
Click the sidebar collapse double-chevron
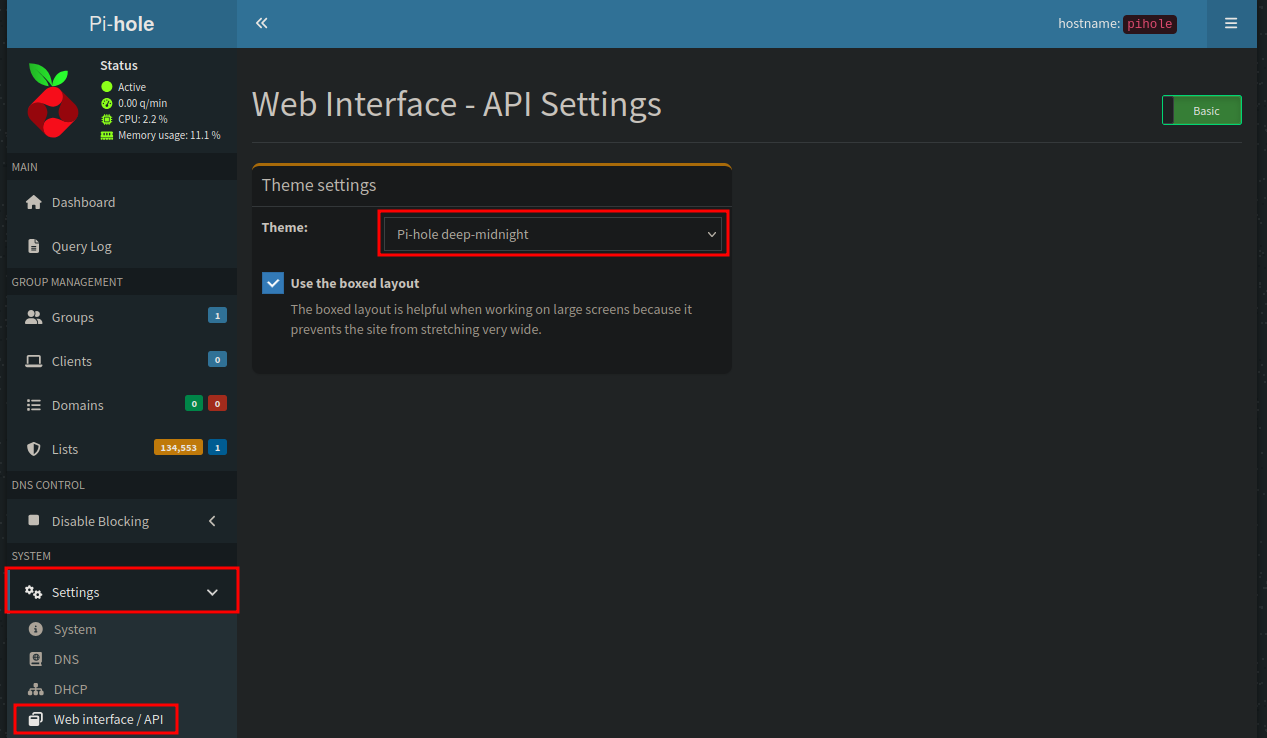coord(261,22)
